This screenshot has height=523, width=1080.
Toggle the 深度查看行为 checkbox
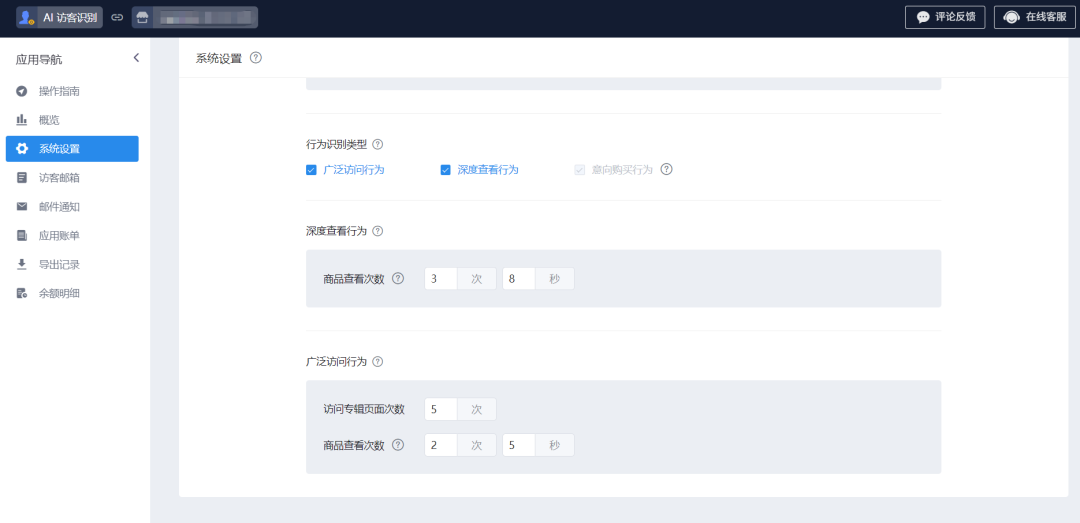445,170
